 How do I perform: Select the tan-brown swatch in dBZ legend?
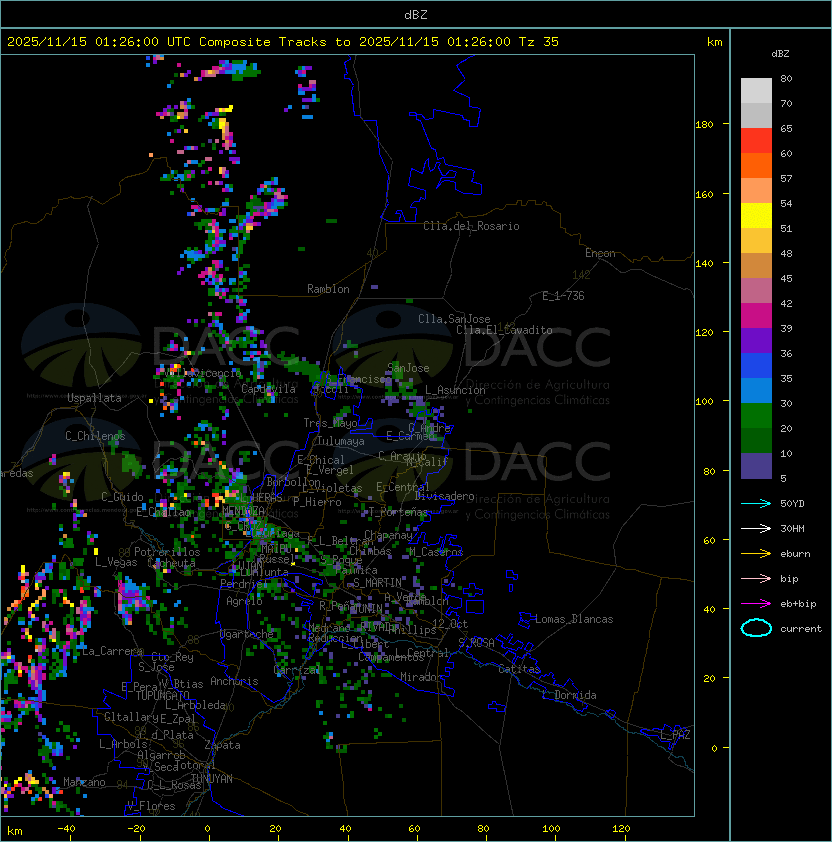coord(756,265)
